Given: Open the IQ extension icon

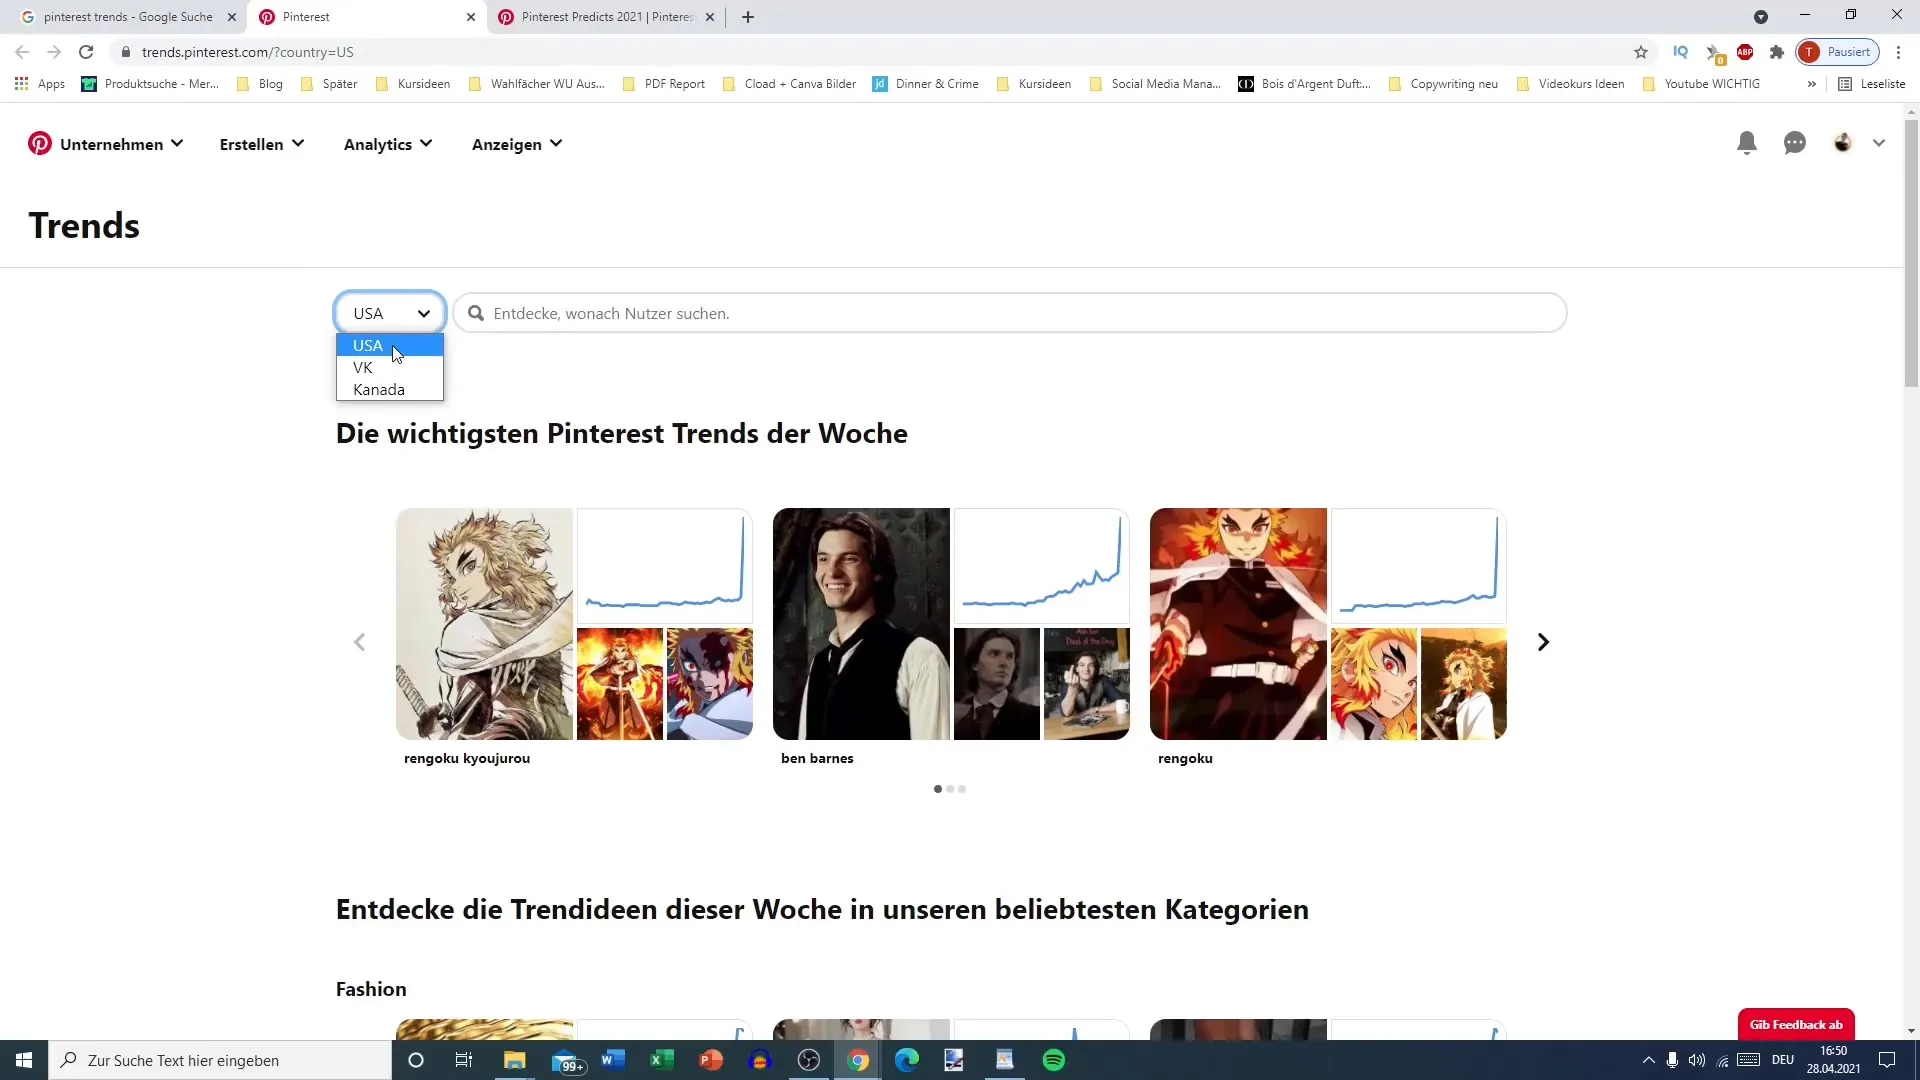Looking at the screenshot, I should [x=1681, y=52].
